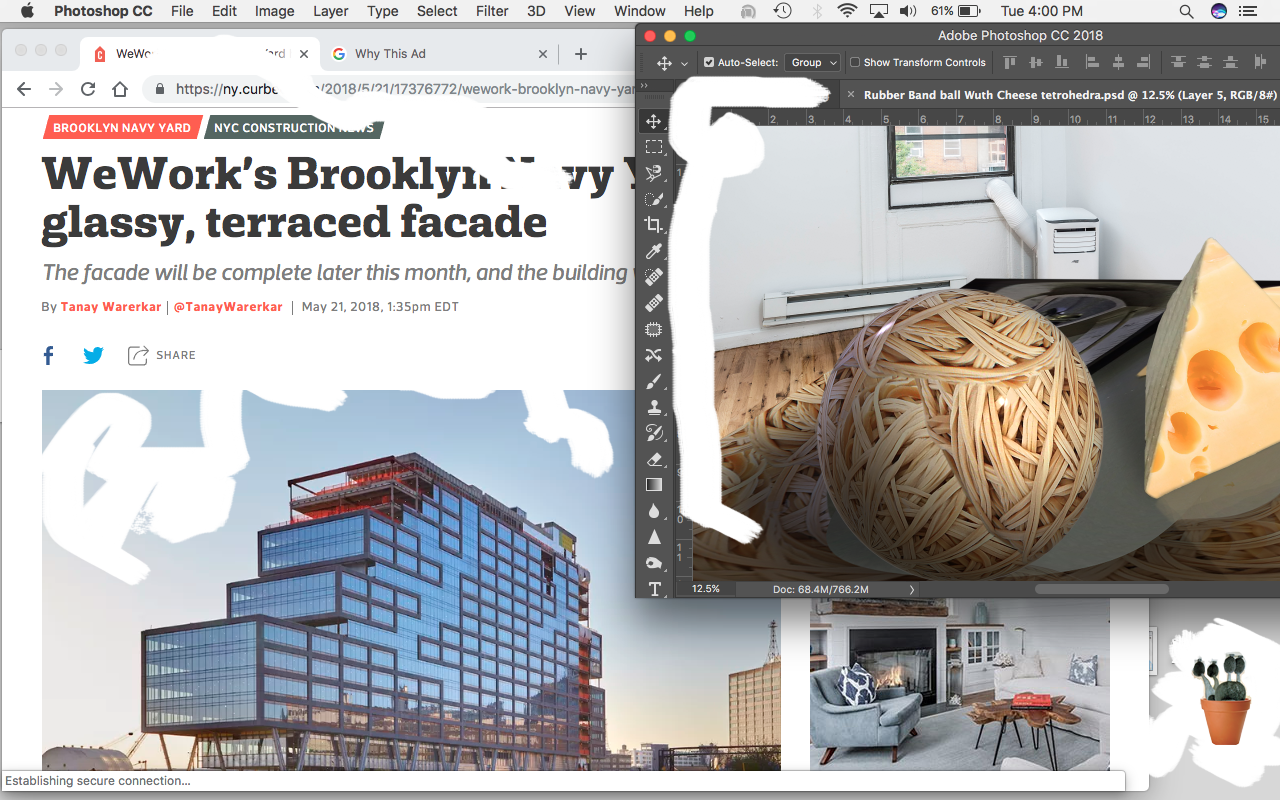Viewport: 1280px width, 800px height.
Task: Choose the Clone Stamp tool
Action: pyautogui.click(x=653, y=407)
